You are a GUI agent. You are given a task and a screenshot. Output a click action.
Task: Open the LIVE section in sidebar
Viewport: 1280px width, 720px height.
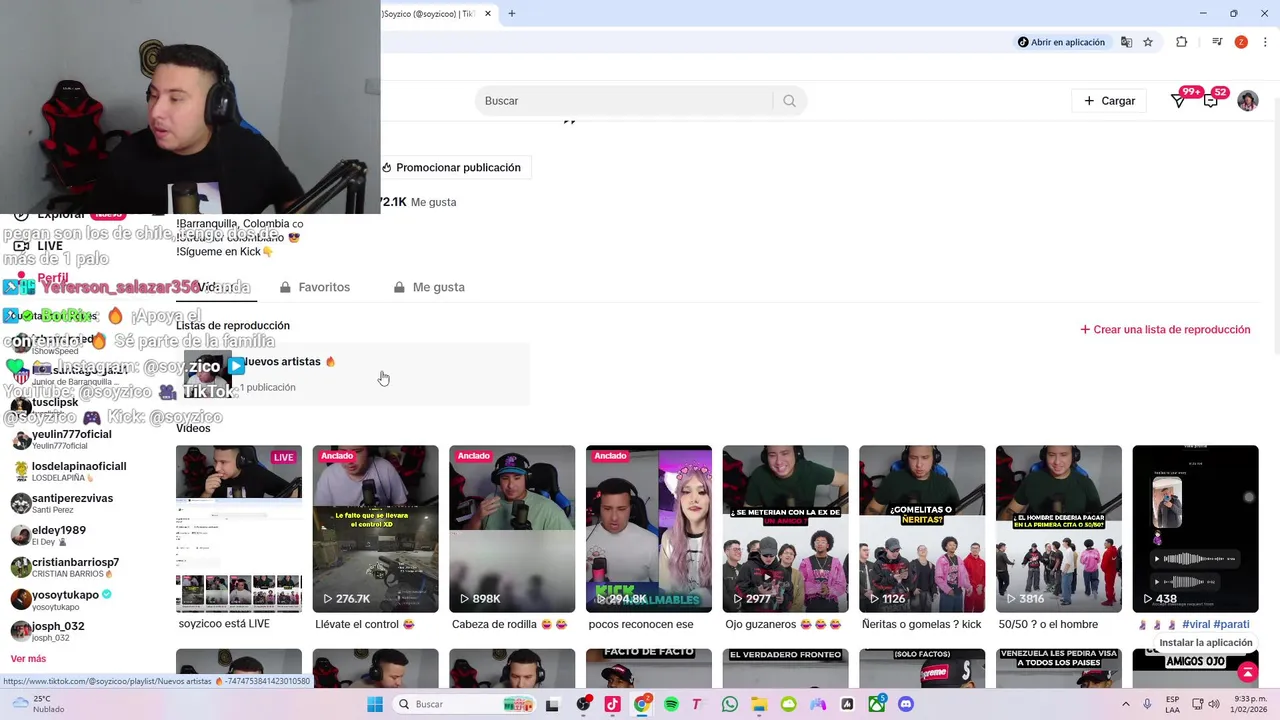coord(38,246)
